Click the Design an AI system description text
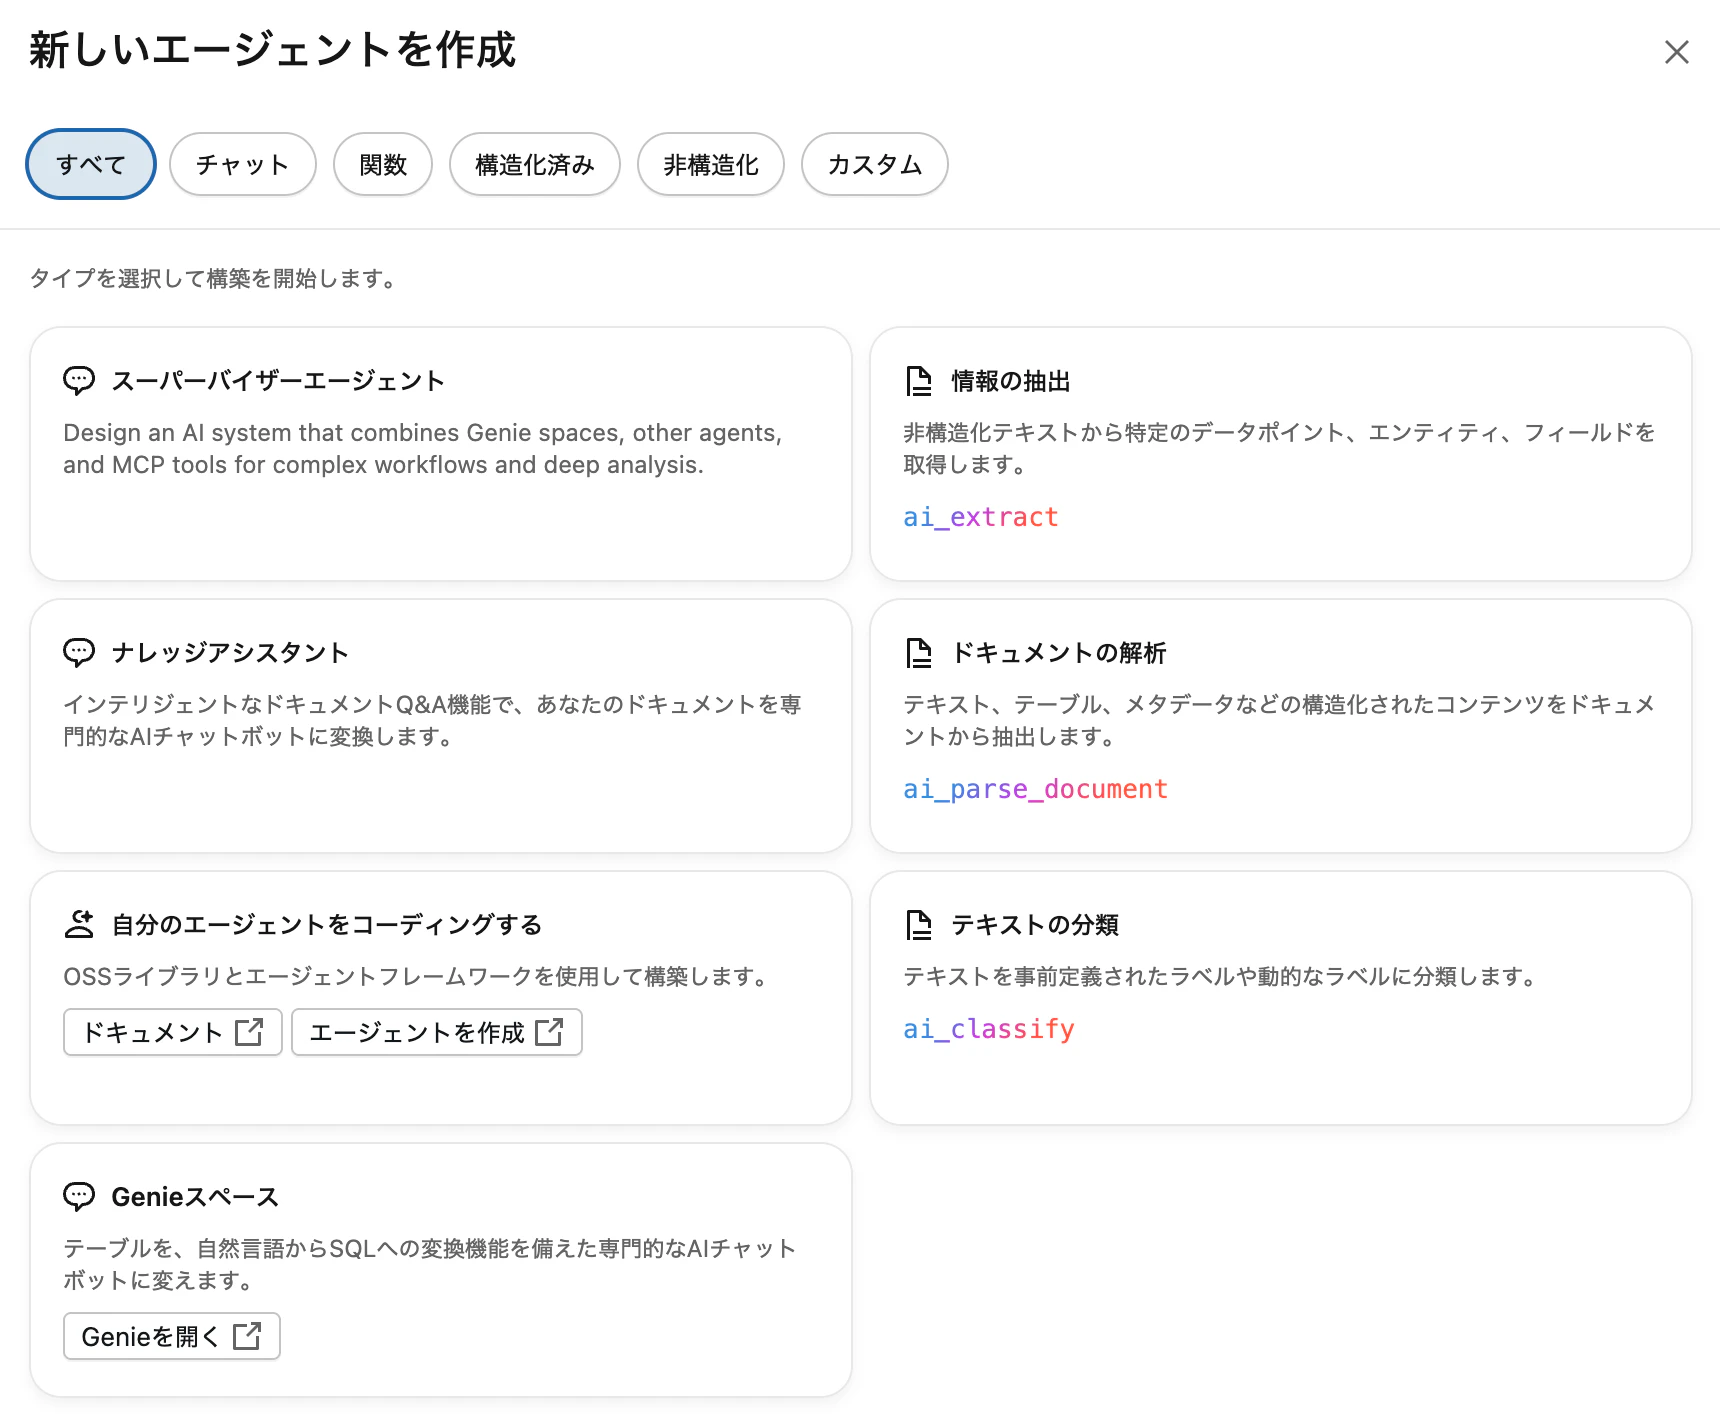Viewport: 1720px width, 1414px height. point(423,449)
